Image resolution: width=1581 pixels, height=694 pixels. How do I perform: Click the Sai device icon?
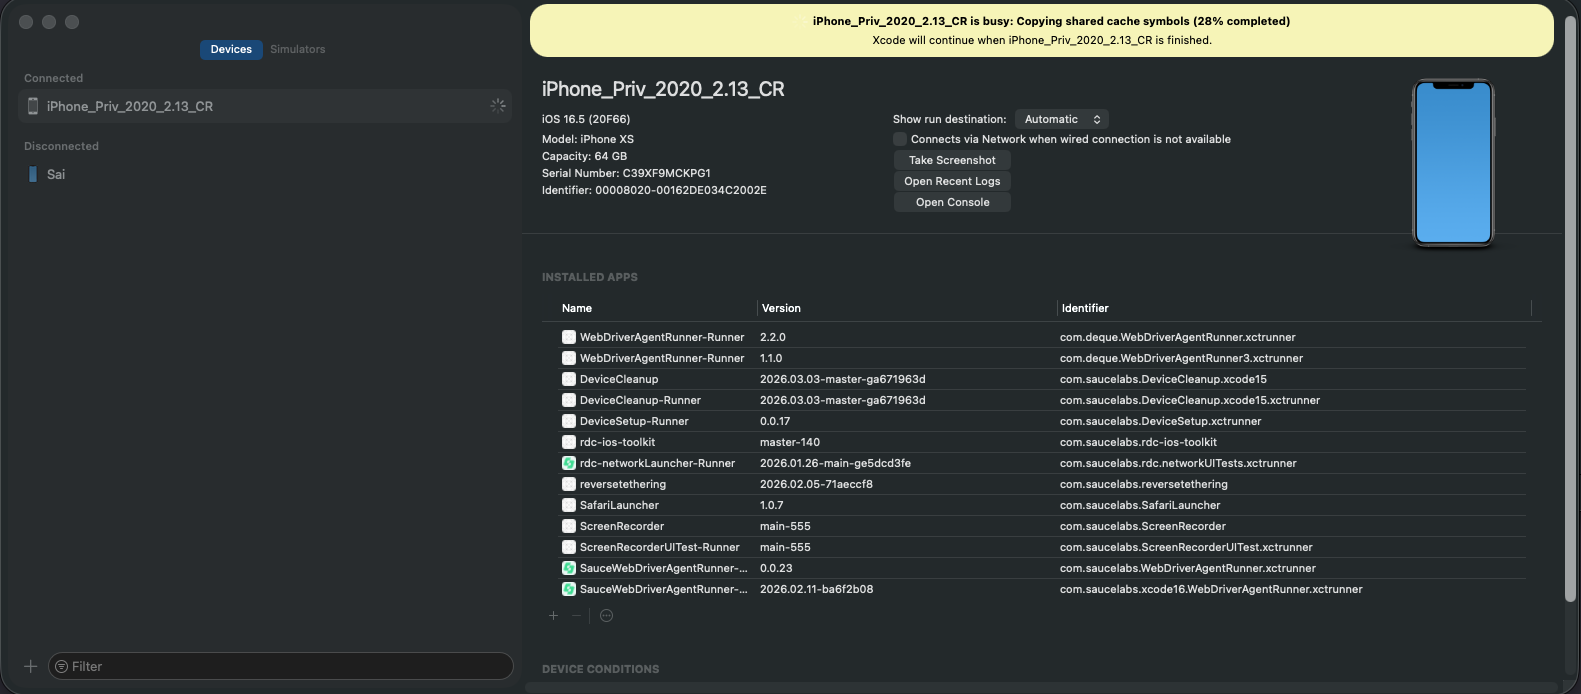33,174
